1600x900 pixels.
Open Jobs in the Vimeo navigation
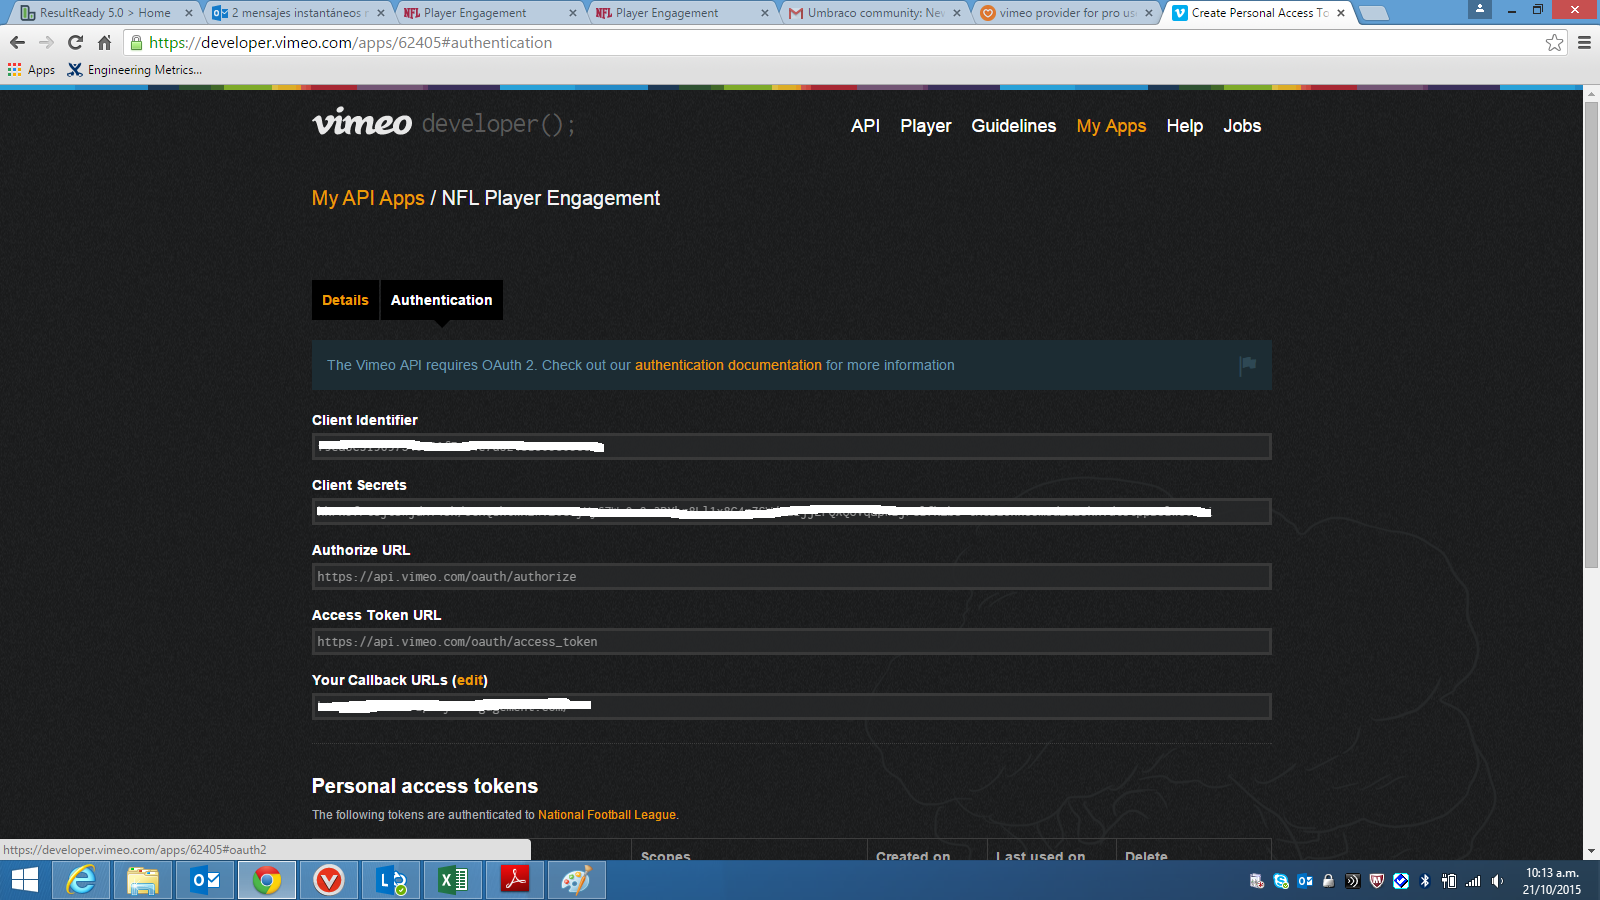point(1242,126)
